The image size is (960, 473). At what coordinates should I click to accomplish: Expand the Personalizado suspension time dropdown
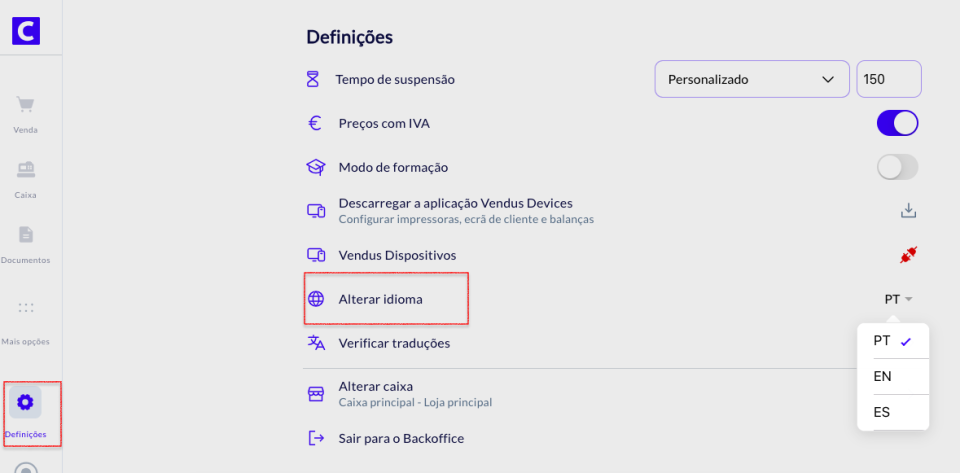pos(750,79)
